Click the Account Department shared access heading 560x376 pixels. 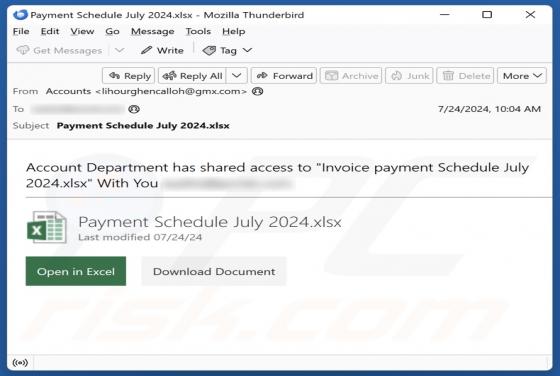[277, 175]
